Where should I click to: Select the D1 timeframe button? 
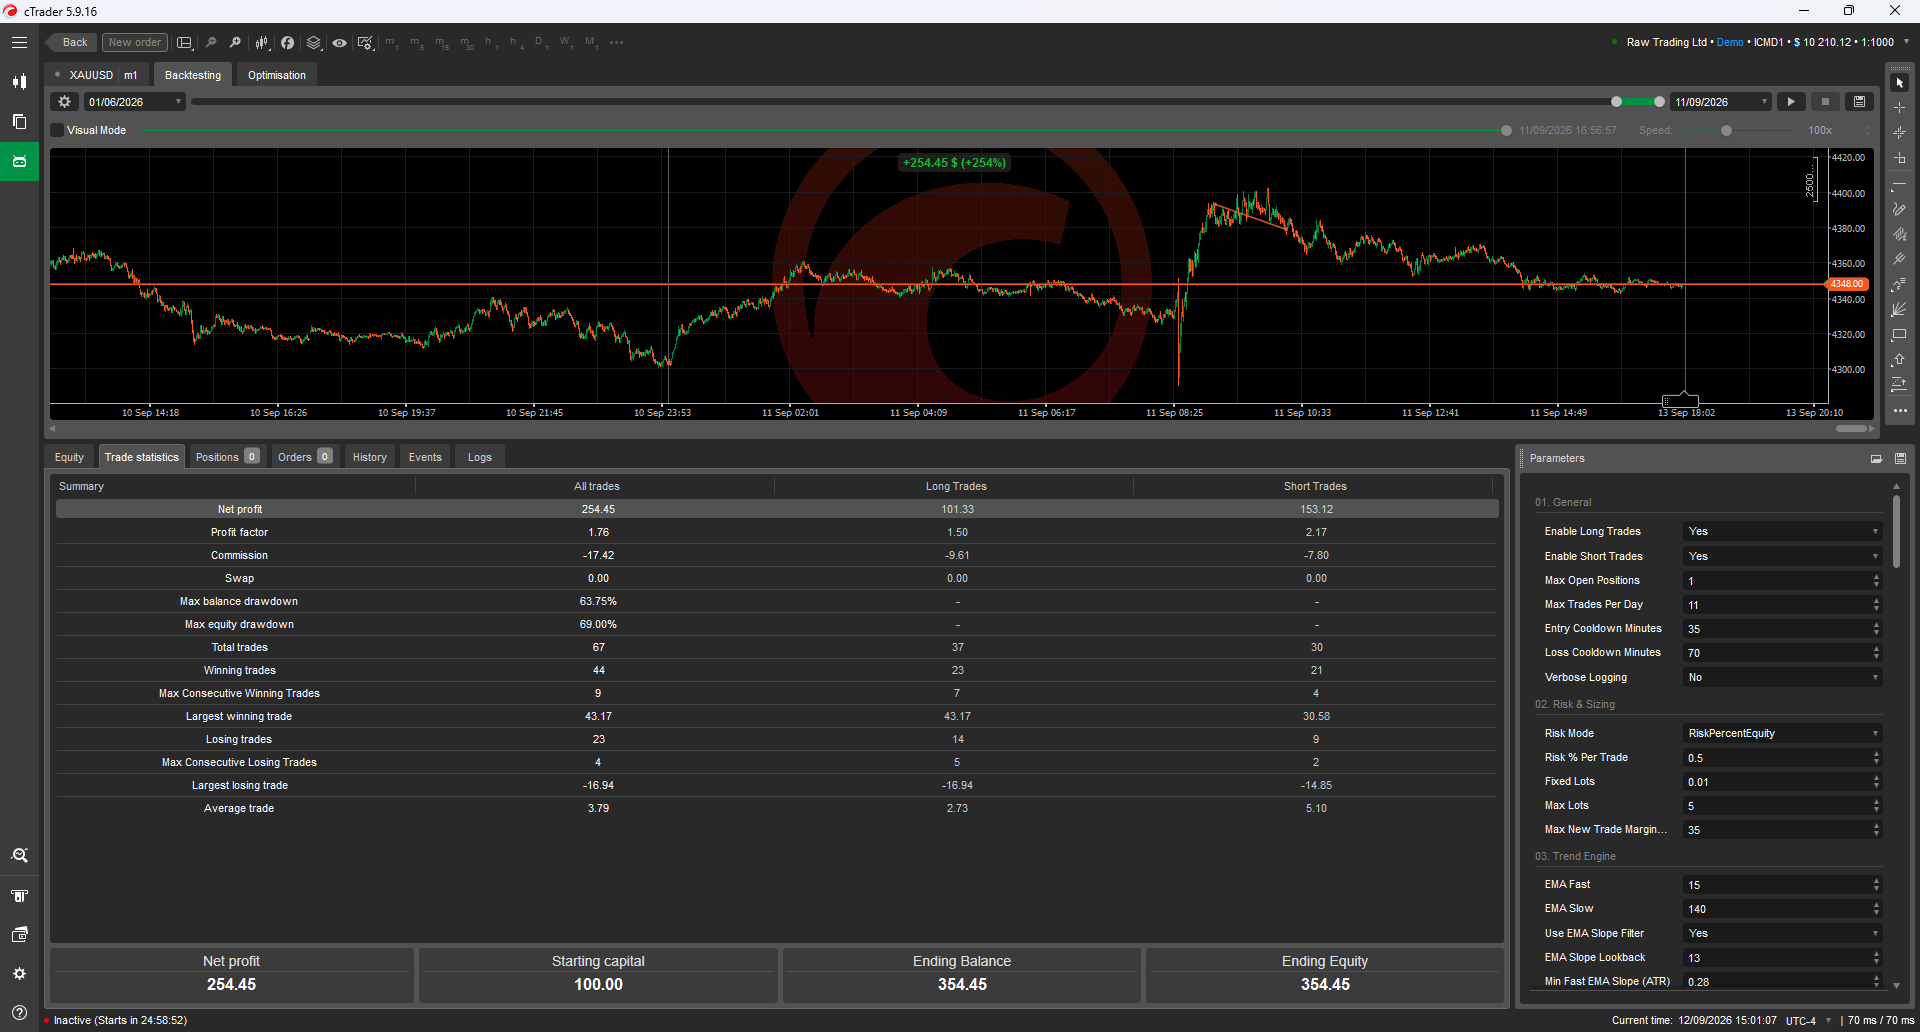click(541, 42)
